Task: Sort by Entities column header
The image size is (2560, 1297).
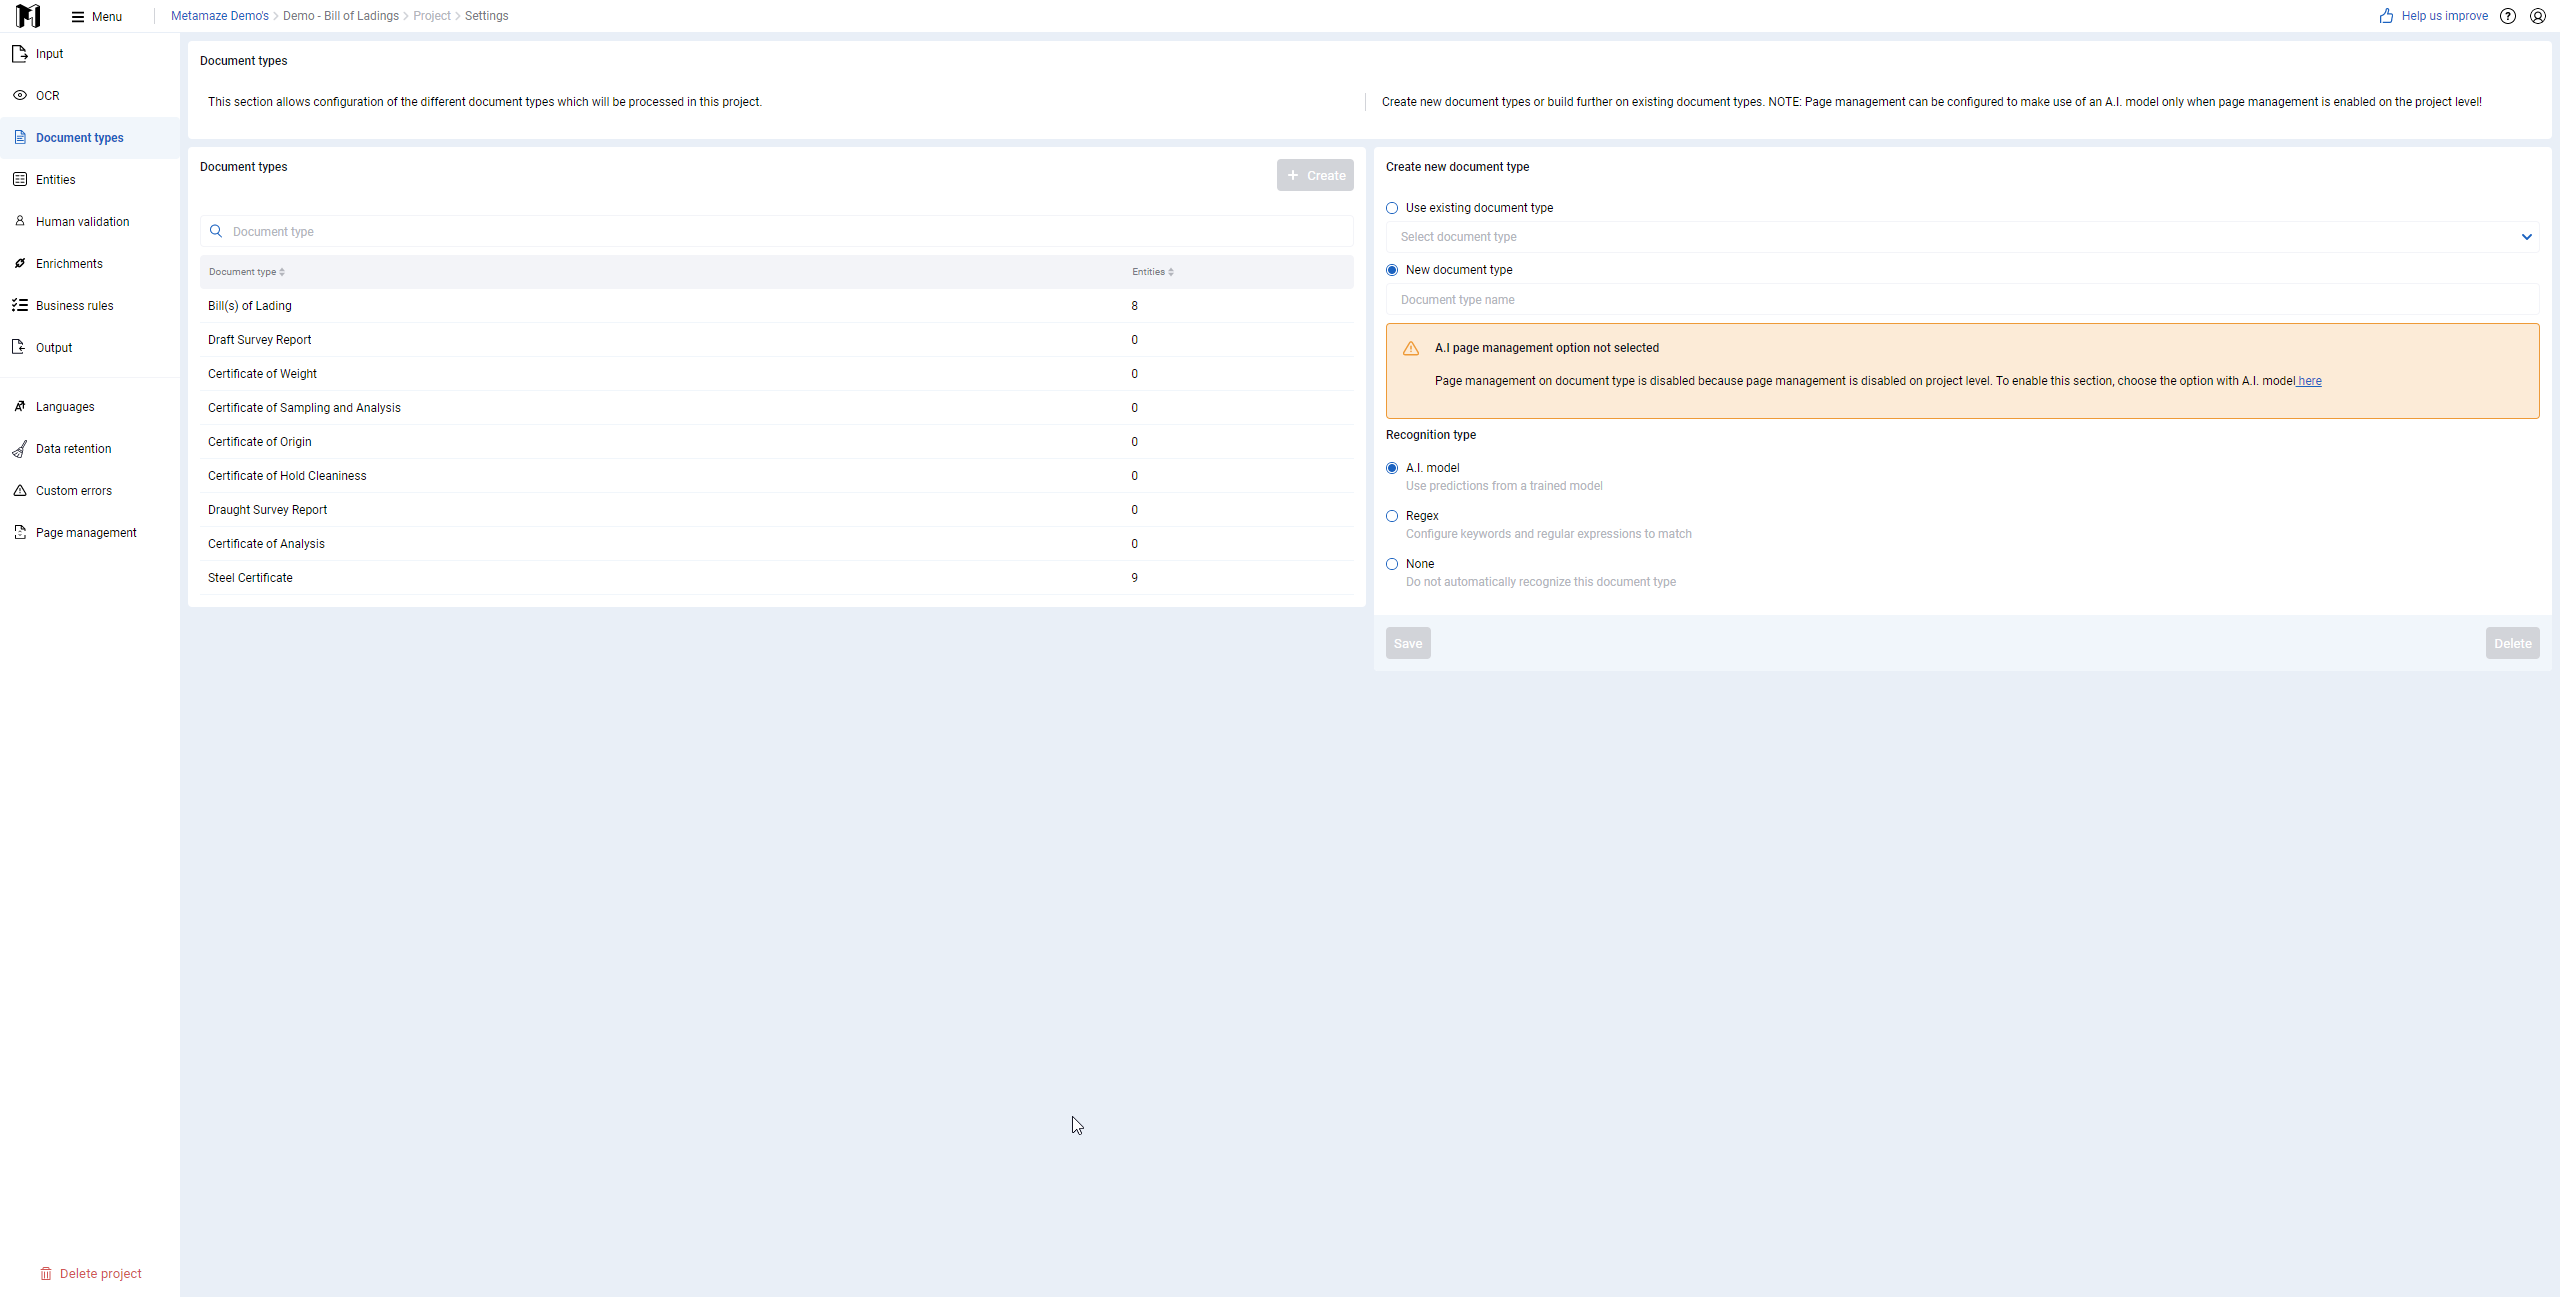Action: 1153,272
